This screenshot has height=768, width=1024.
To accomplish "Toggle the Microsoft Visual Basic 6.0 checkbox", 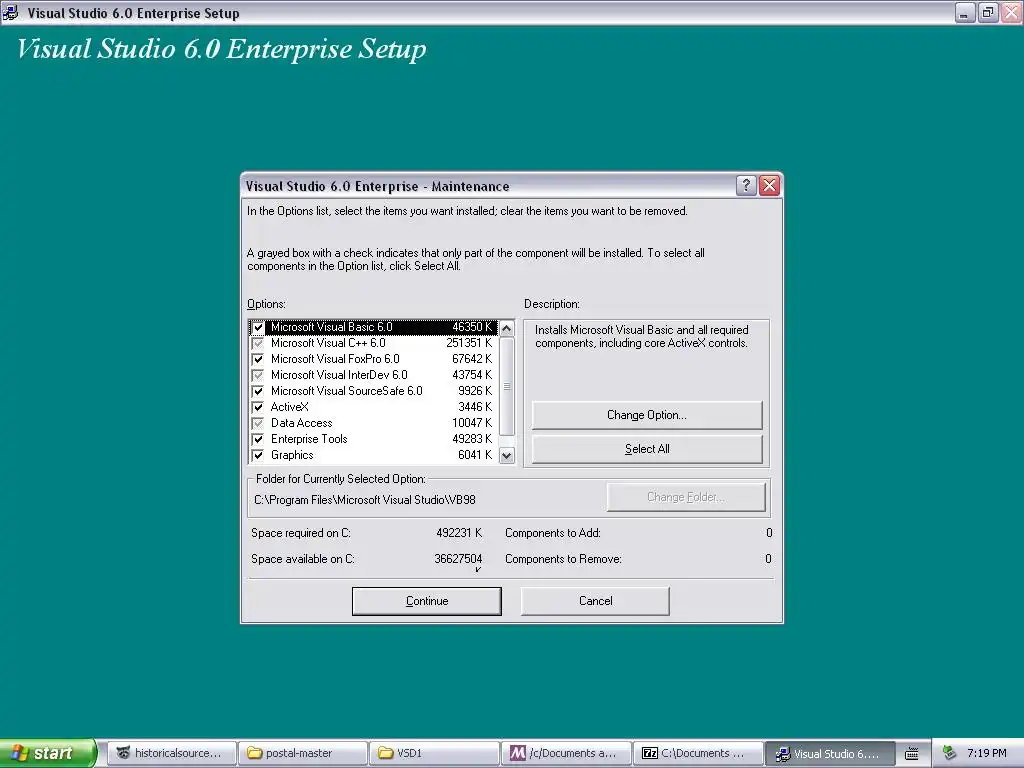I will point(258,327).
